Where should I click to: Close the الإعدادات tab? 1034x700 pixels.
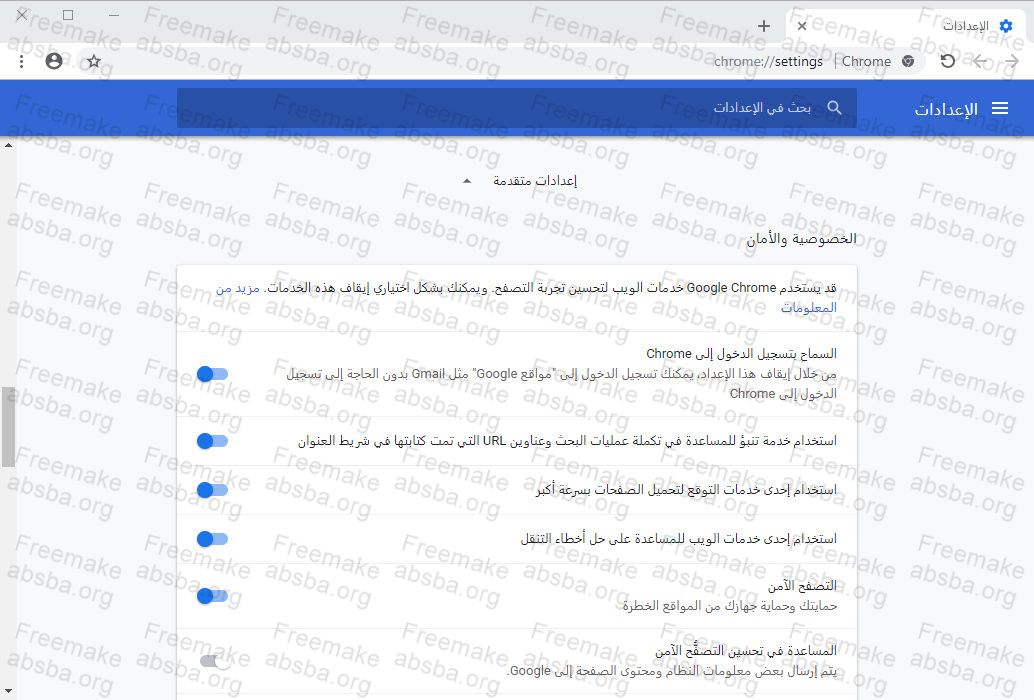click(x=802, y=26)
